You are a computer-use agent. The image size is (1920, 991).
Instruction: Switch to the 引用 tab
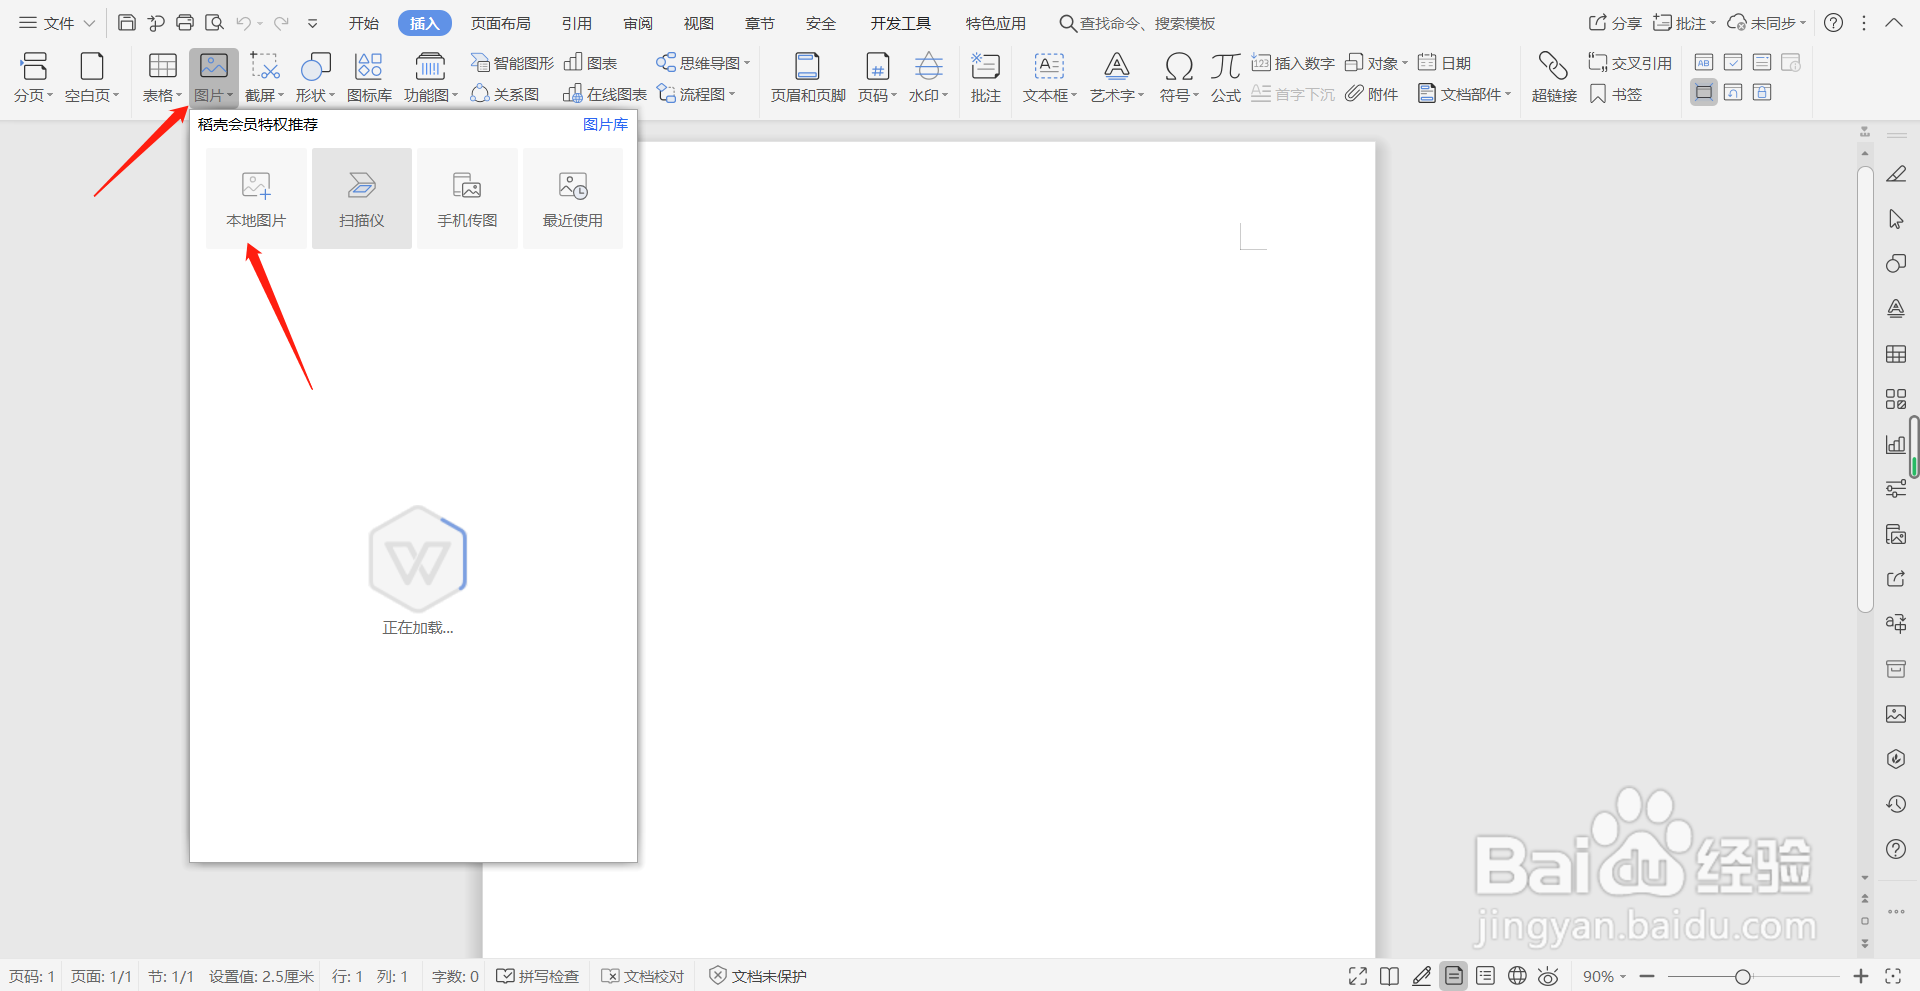pos(577,23)
